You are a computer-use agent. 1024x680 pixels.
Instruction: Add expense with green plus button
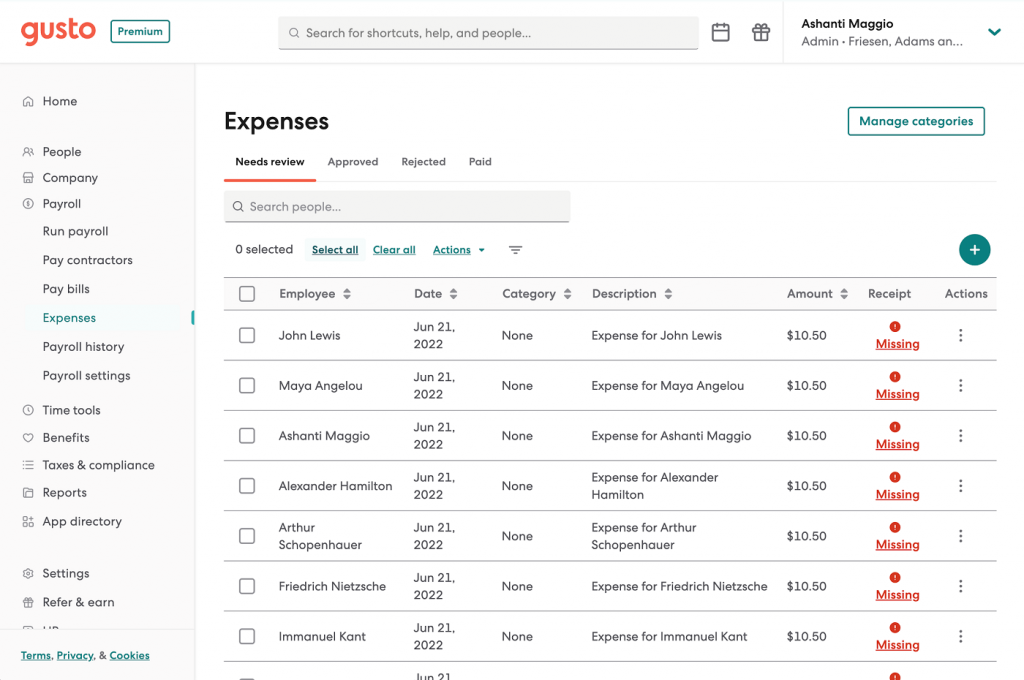pyautogui.click(x=974, y=250)
